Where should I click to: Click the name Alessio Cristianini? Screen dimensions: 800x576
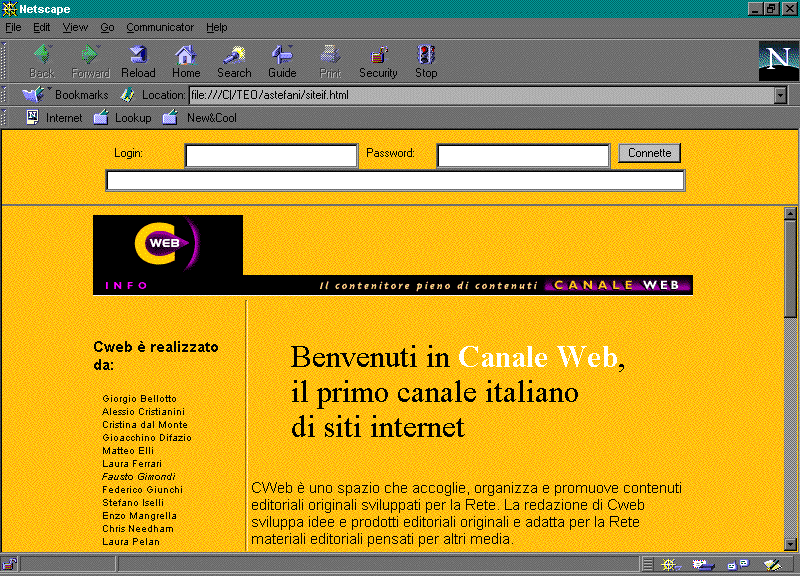143,411
